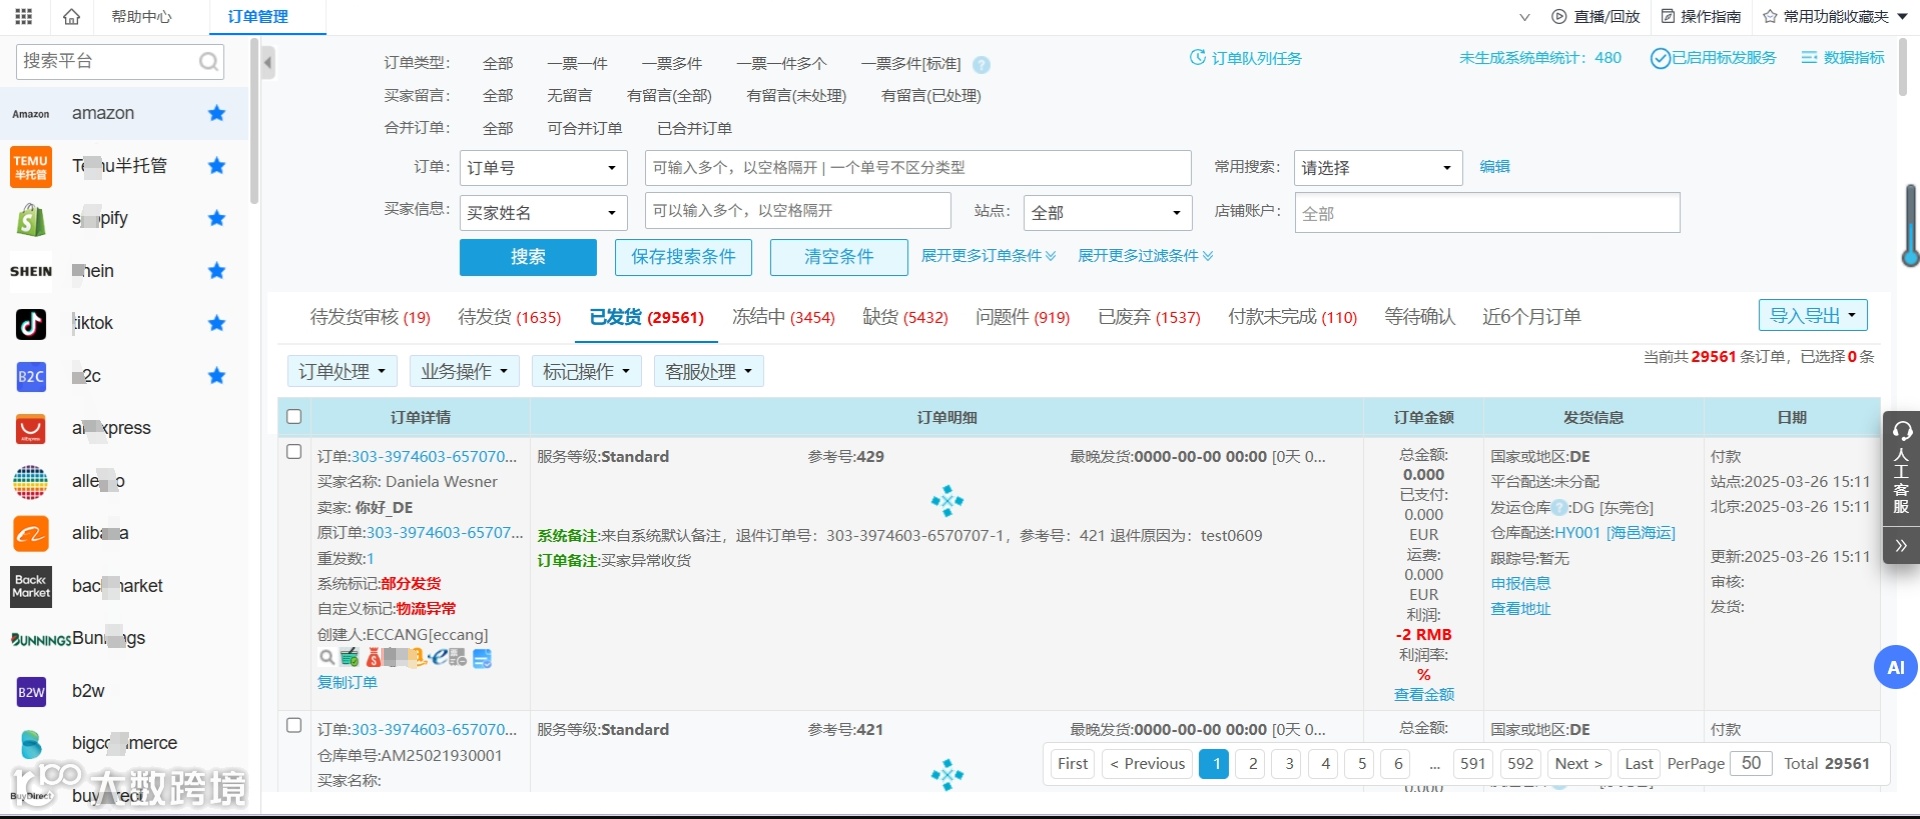1920x819 pixels.
Task: Open the 导入导出 dropdown button
Action: (1813, 316)
